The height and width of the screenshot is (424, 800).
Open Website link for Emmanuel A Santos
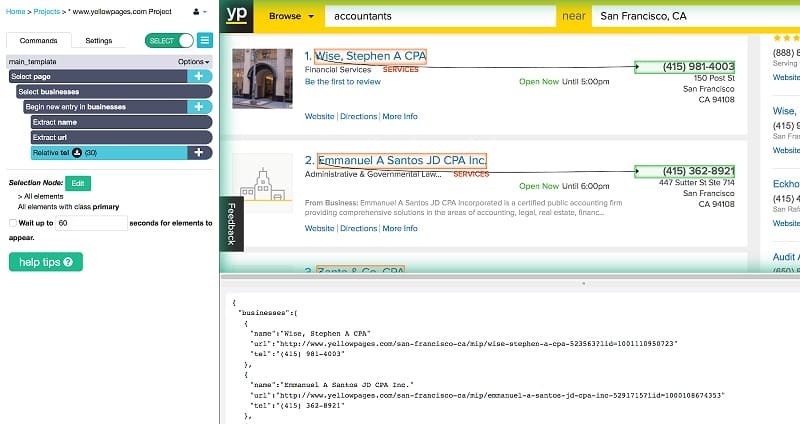pos(319,229)
